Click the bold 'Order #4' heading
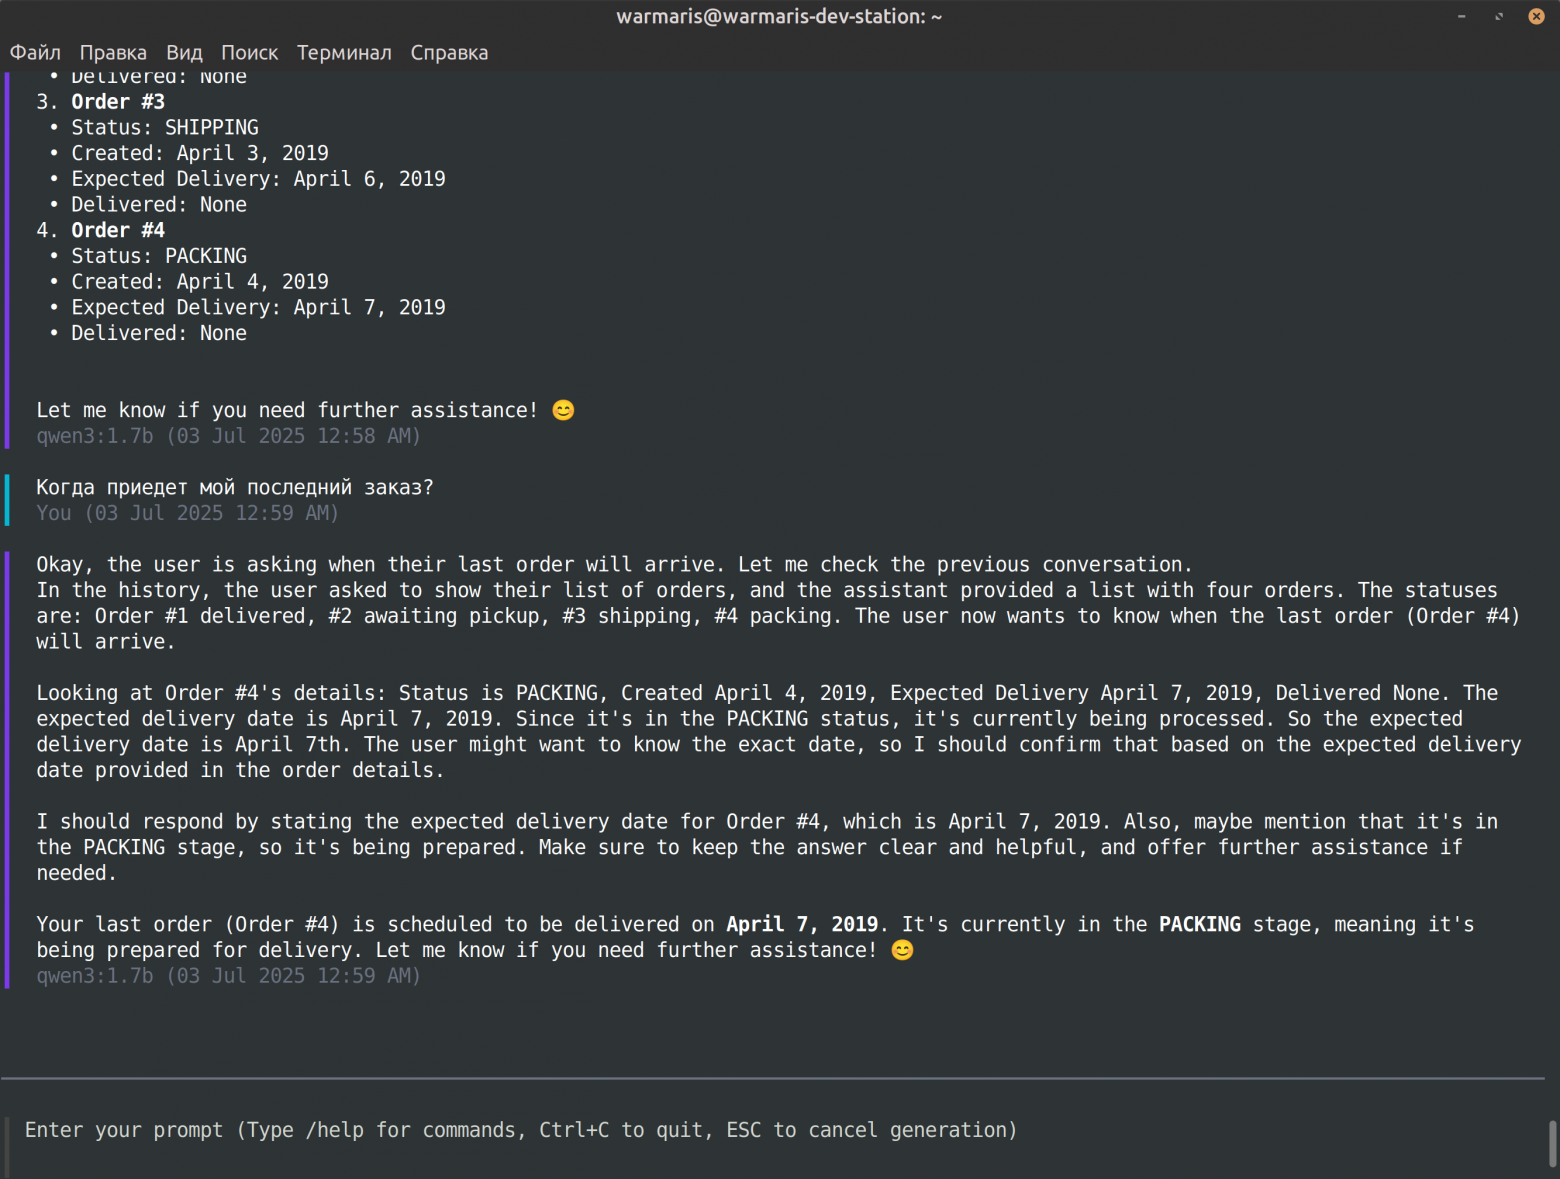Screen dimensions: 1560x1179 pyautogui.click(x=118, y=230)
